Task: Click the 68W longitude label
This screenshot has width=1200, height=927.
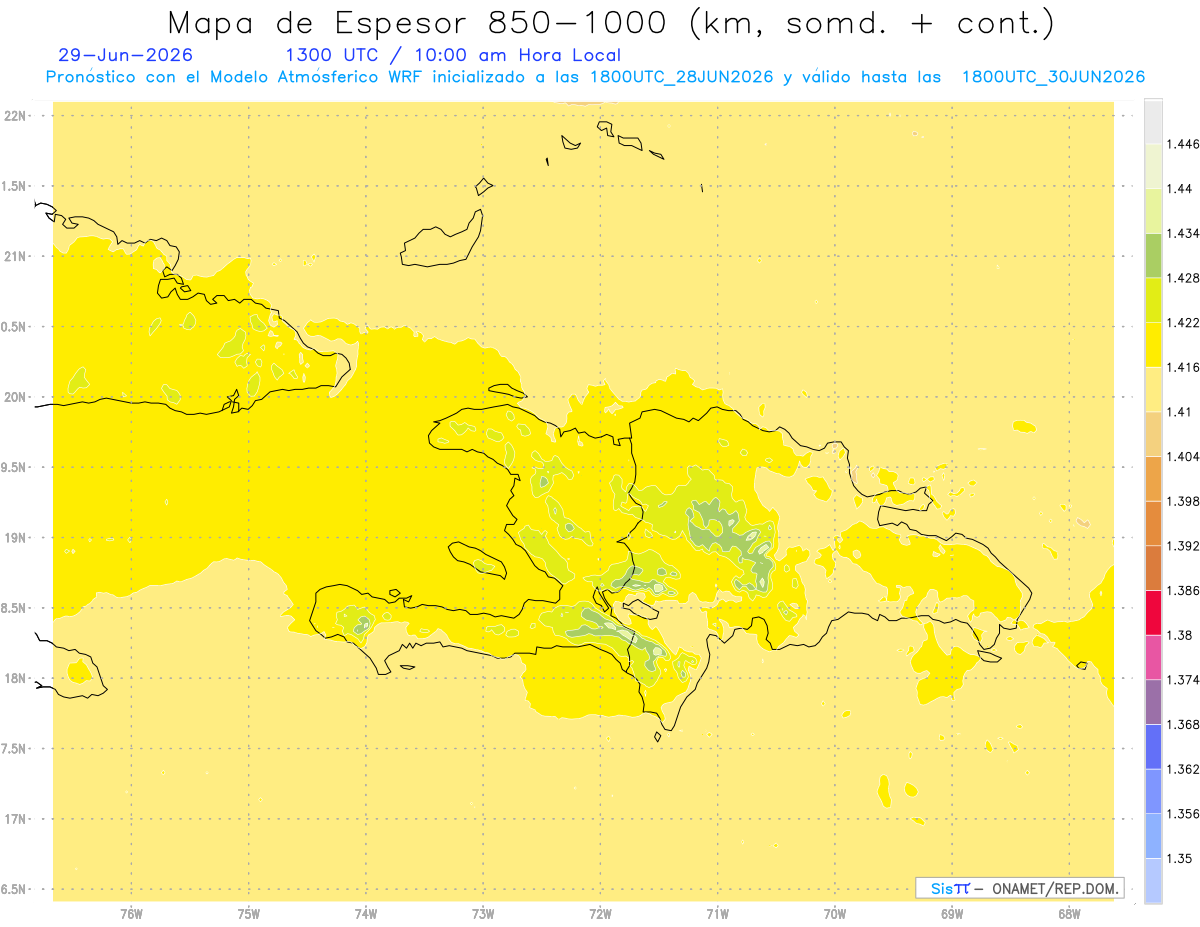Action: click(1069, 914)
